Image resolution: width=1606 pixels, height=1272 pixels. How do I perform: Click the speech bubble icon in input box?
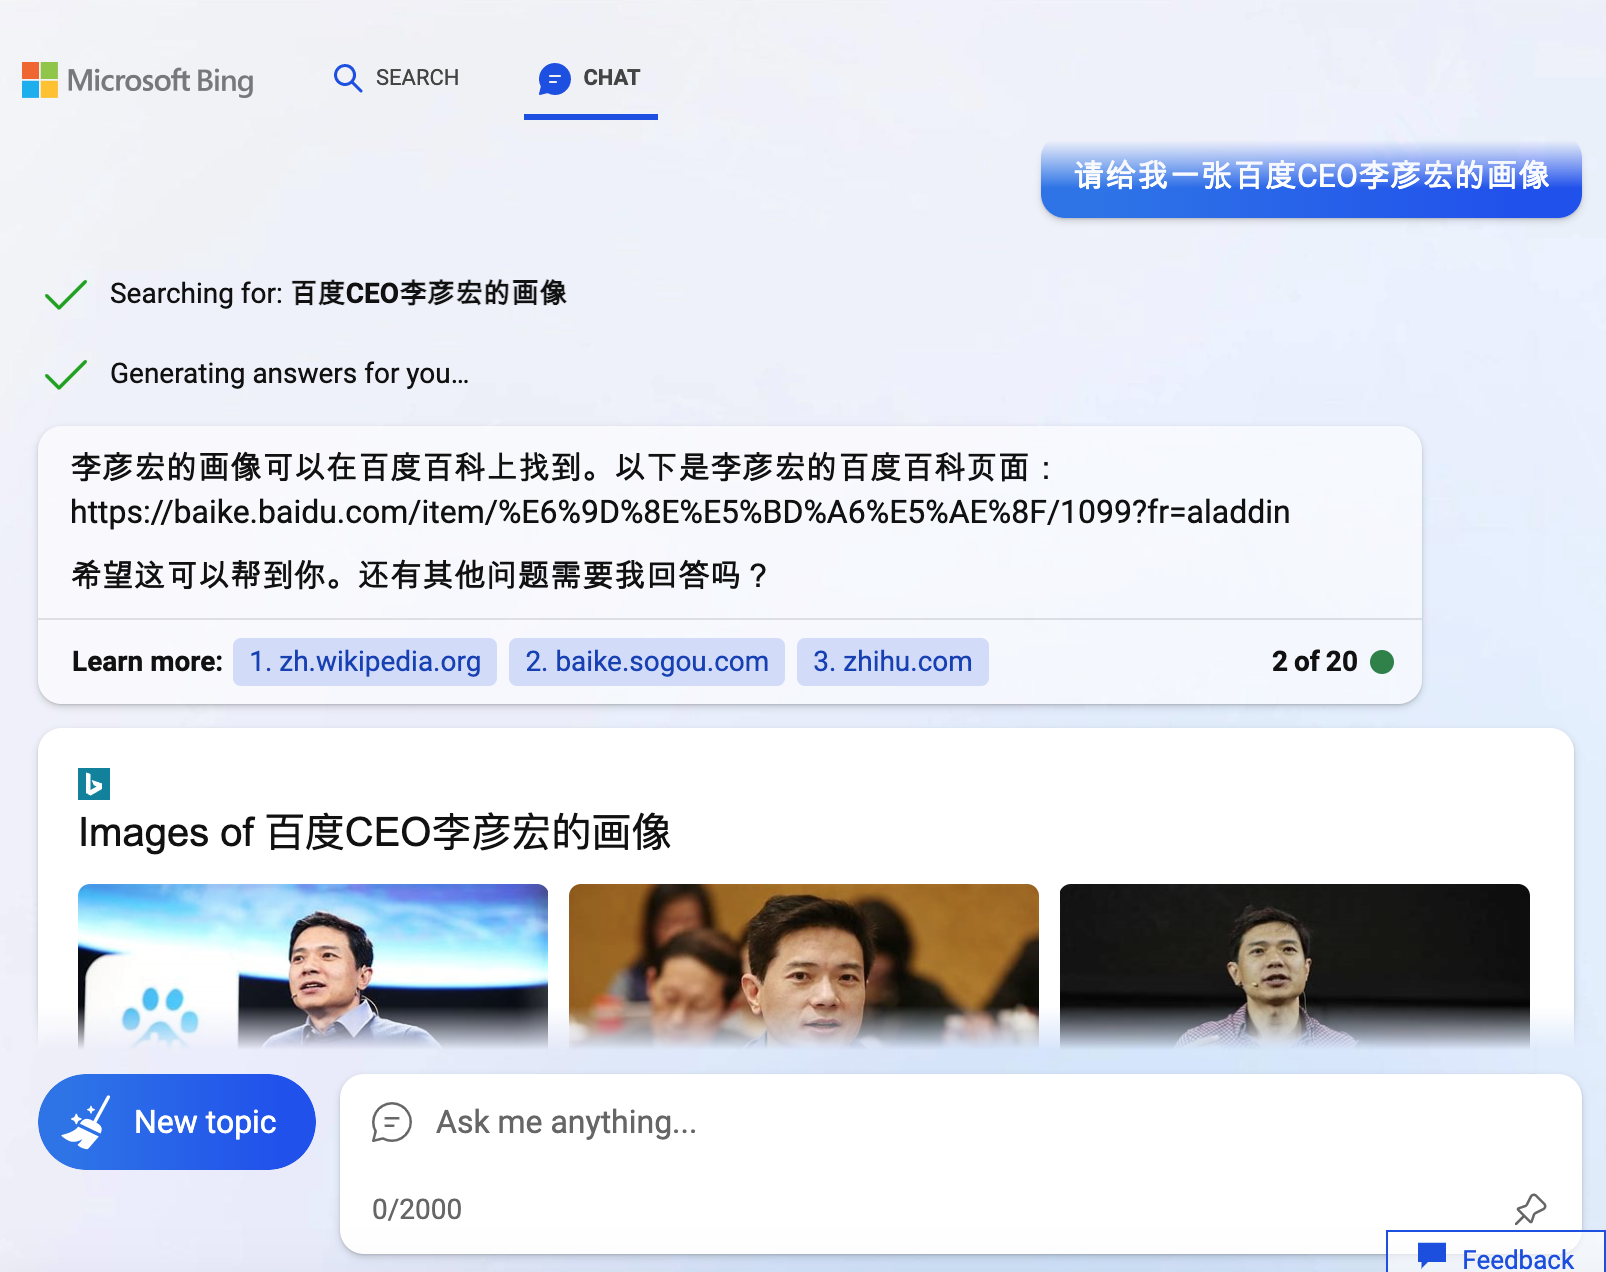pyautogui.click(x=392, y=1122)
